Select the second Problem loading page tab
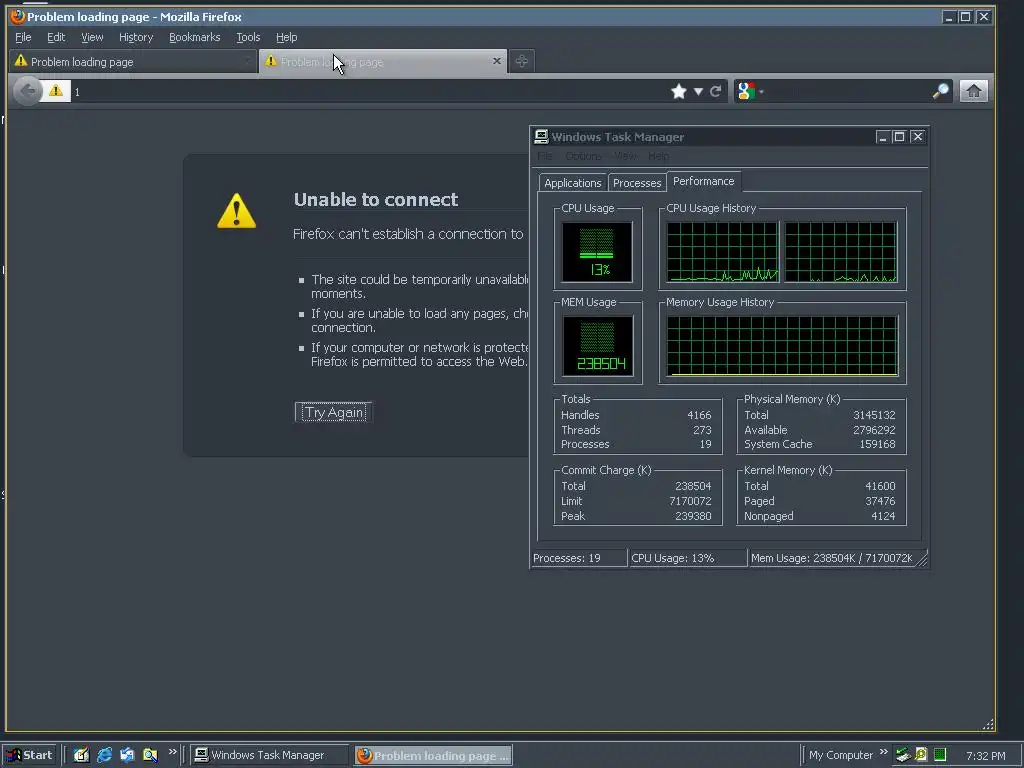 pyautogui.click(x=383, y=61)
